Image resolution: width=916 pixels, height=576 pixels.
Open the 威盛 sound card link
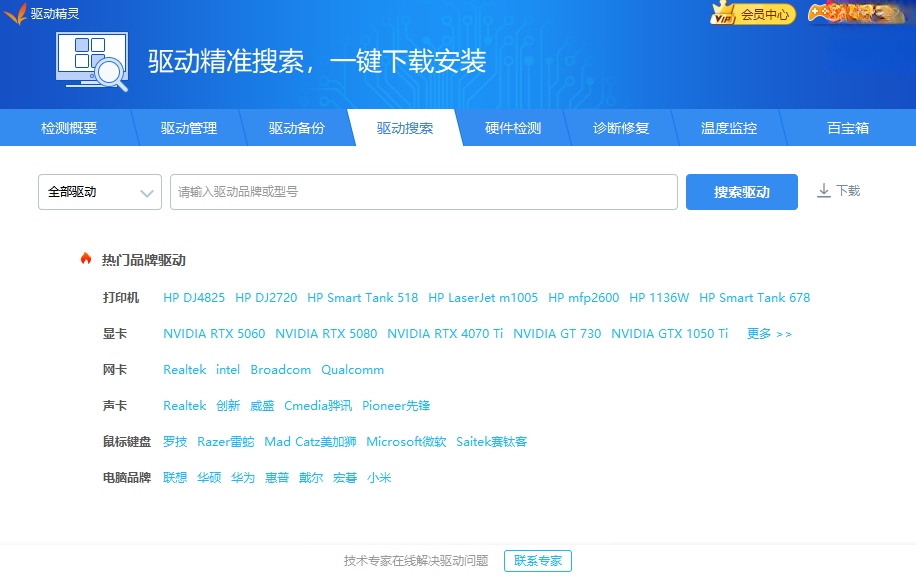pos(262,405)
